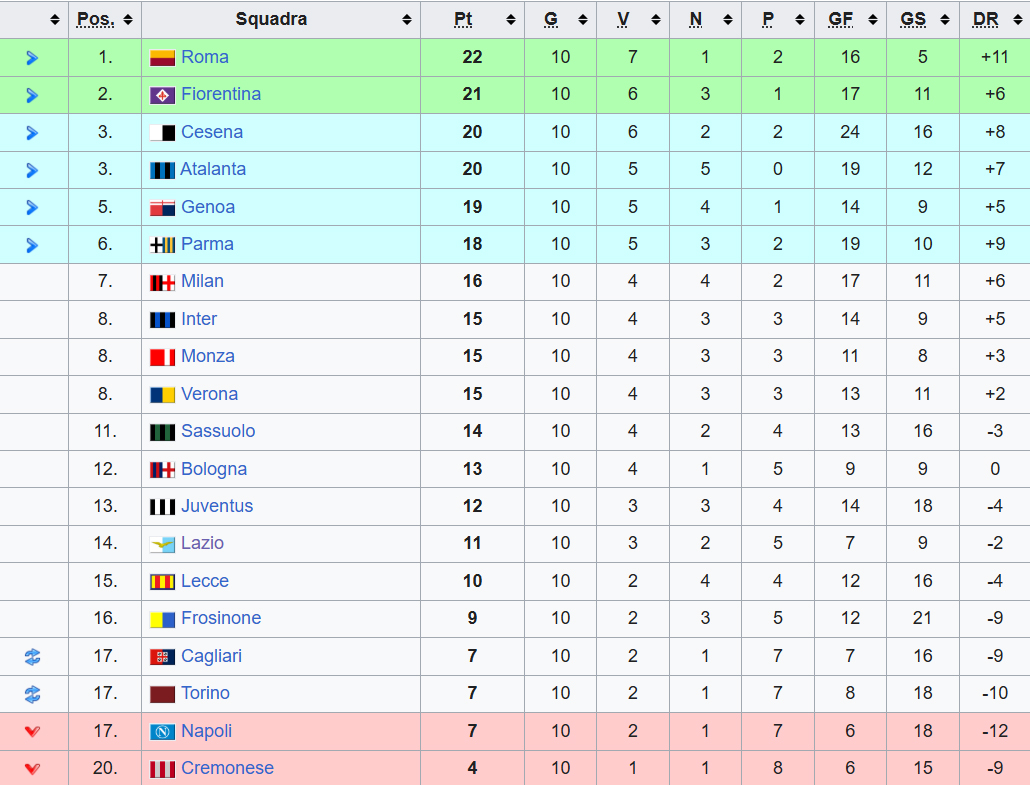Click the Roma team flag icon
Viewport: 1030px width, 785px height.
point(162,58)
